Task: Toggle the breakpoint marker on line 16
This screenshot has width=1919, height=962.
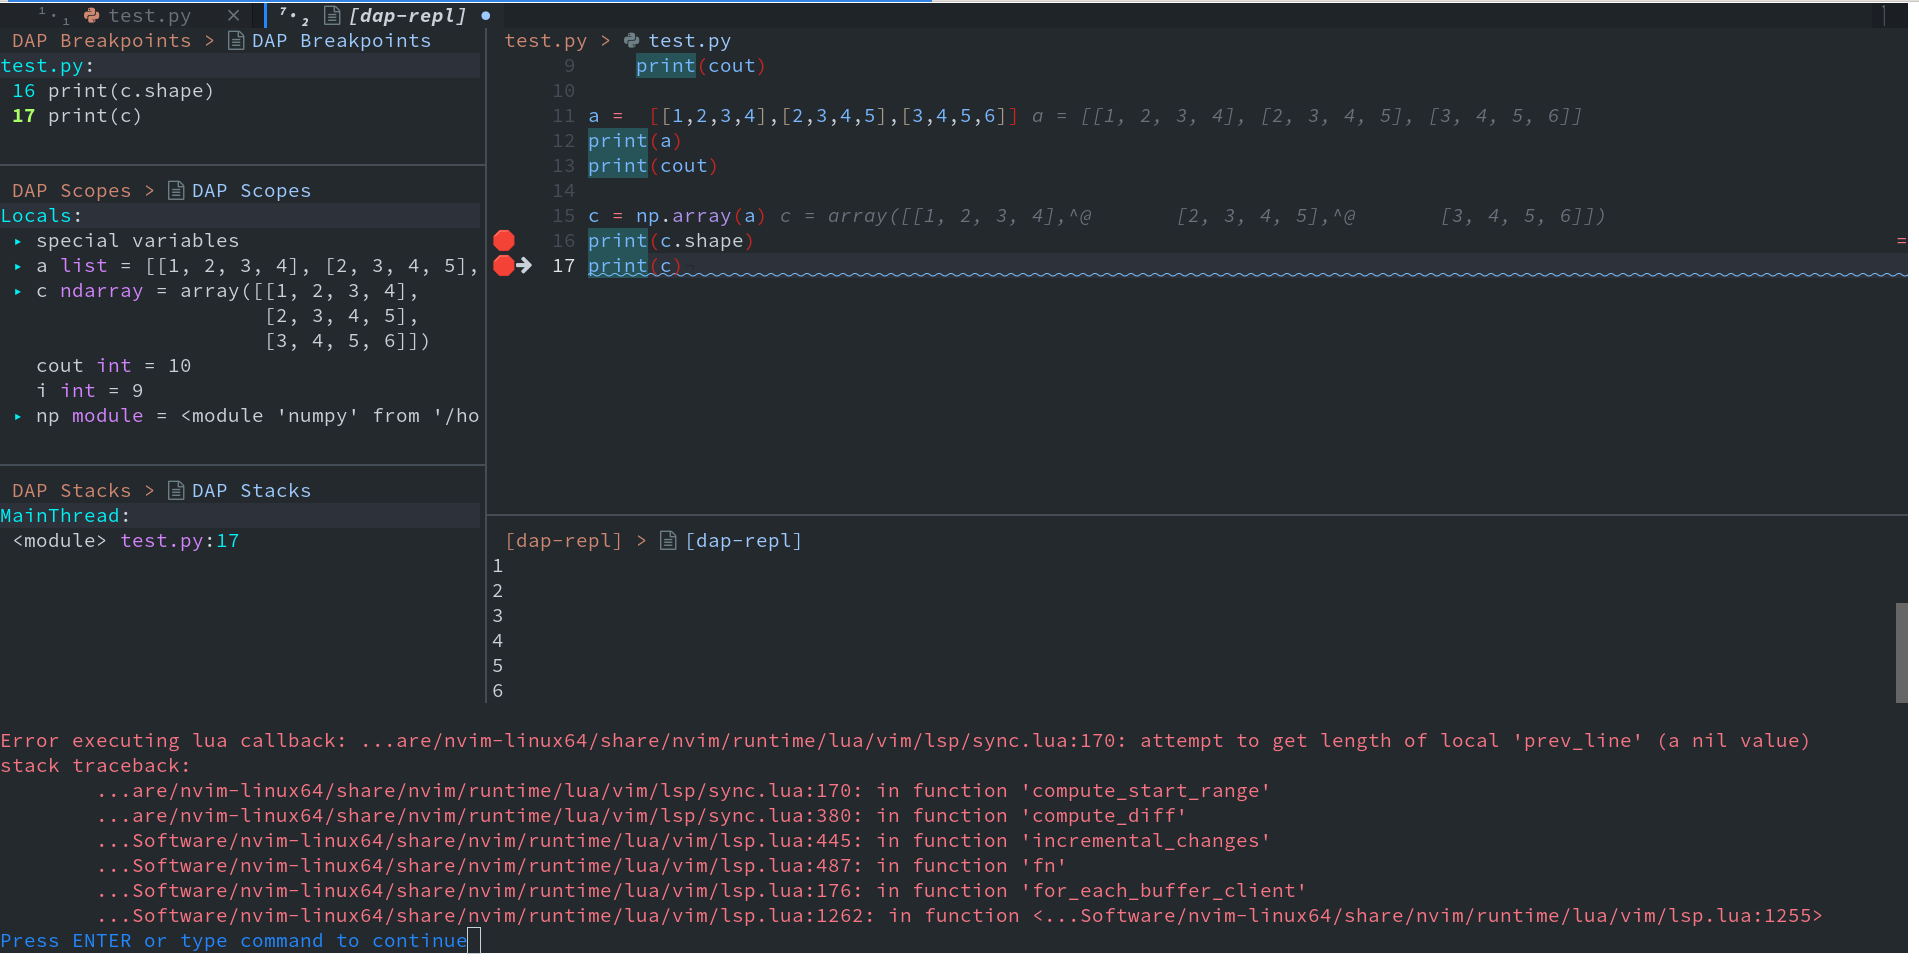Action: pos(504,240)
